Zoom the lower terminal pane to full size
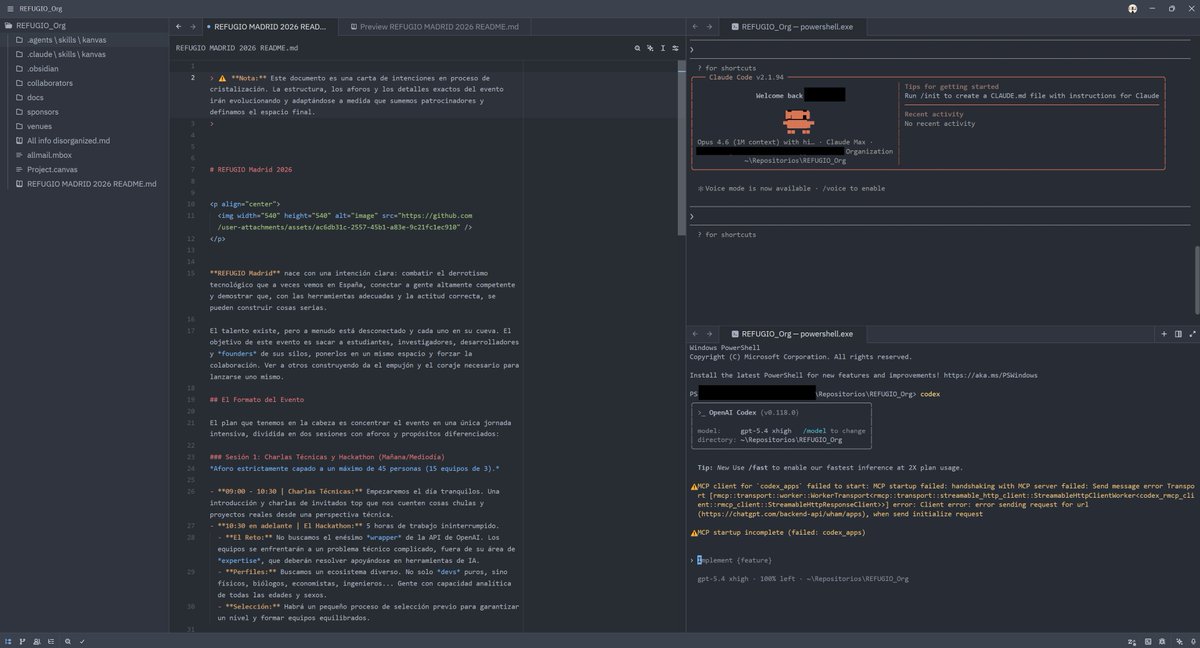1200x648 pixels. pyautogui.click(x=1192, y=334)
